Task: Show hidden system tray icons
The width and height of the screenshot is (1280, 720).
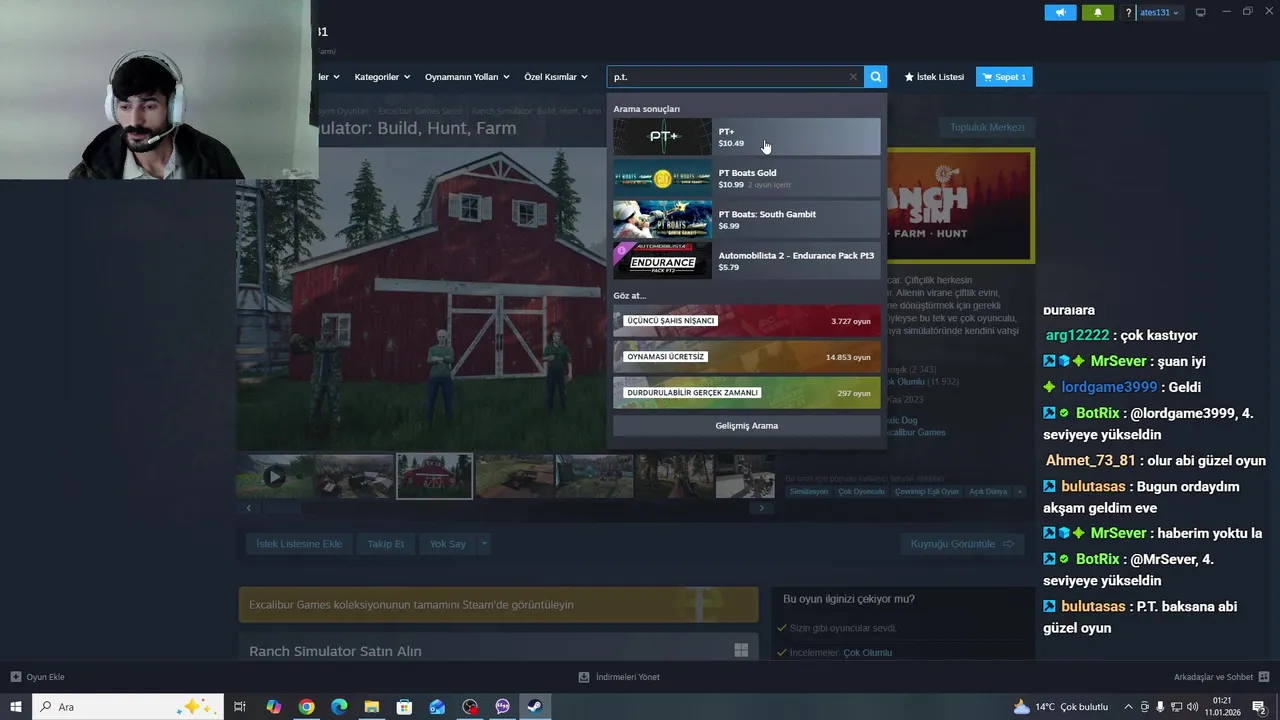Action: (1128, 707)
